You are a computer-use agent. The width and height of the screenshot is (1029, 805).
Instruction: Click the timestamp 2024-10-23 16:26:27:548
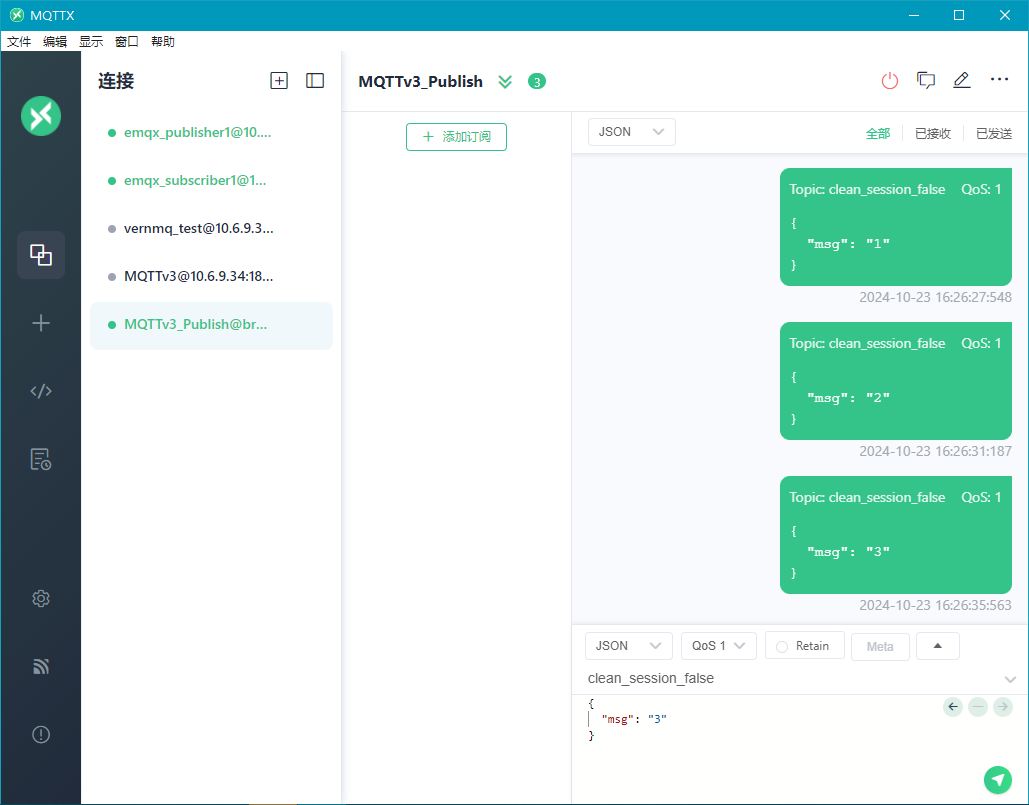point(935,297)
